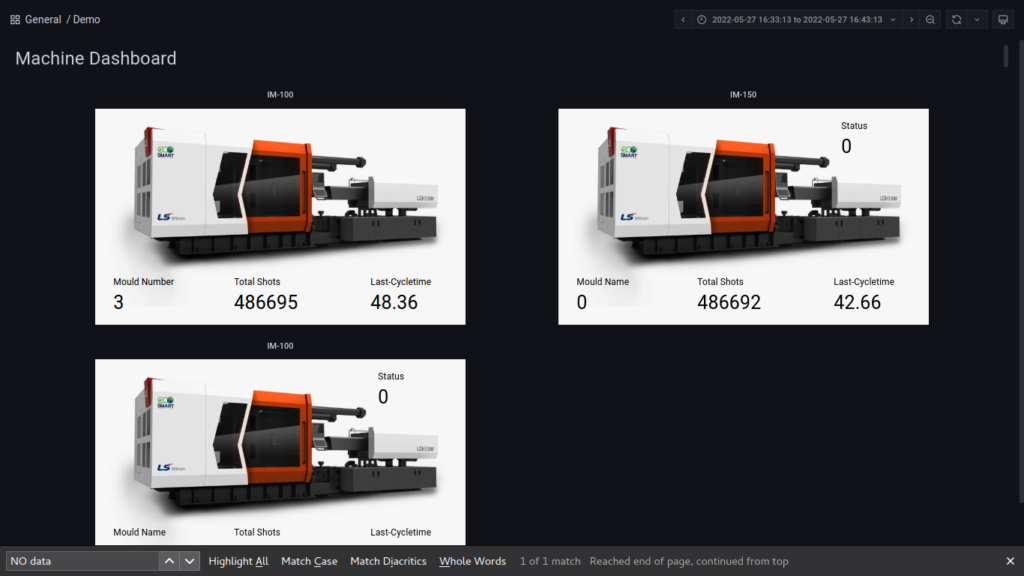The width and height of the screenshot is (1024, 576).
Task: Enable Highlight All in the find bar
Action: pyautogui.click(x=238, y=561)
